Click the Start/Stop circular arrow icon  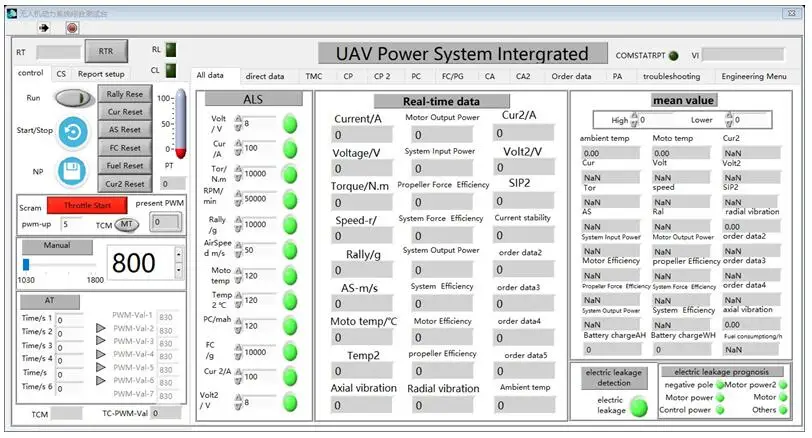(72, 132)
